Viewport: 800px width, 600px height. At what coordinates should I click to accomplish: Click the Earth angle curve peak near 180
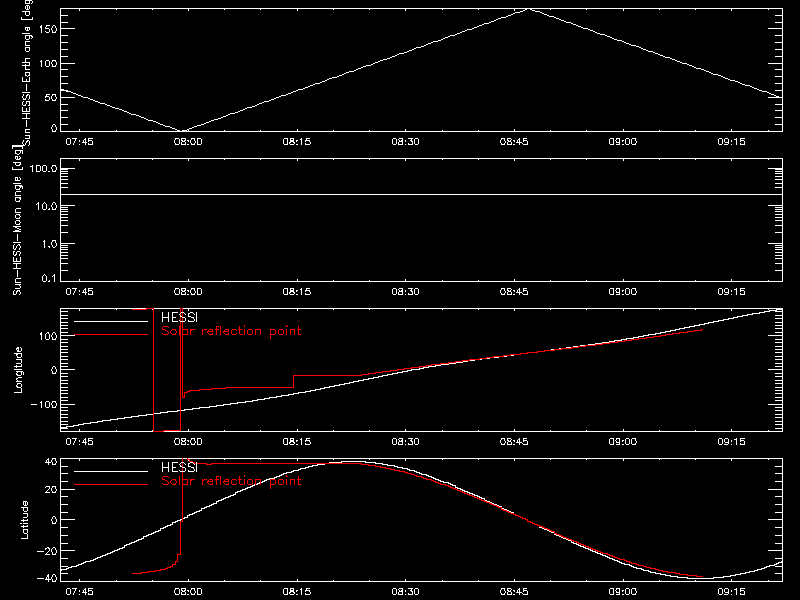529,9
